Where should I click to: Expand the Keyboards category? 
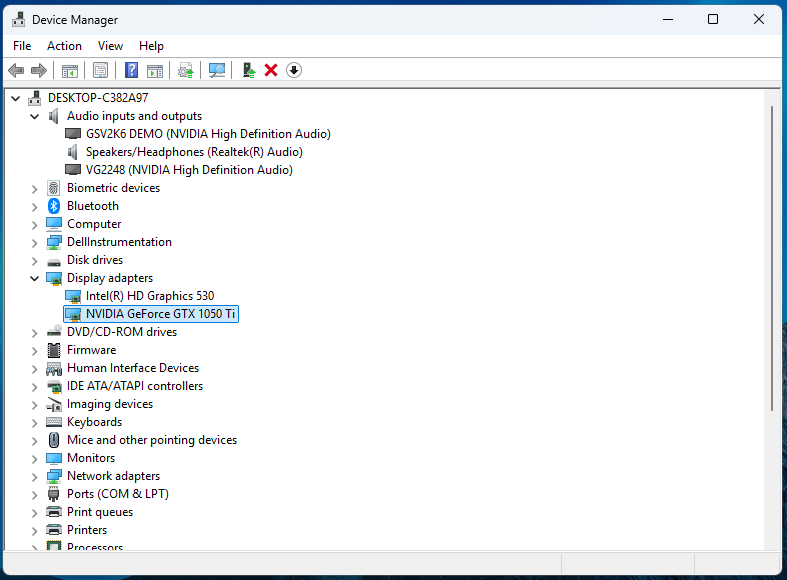point(35,422)
